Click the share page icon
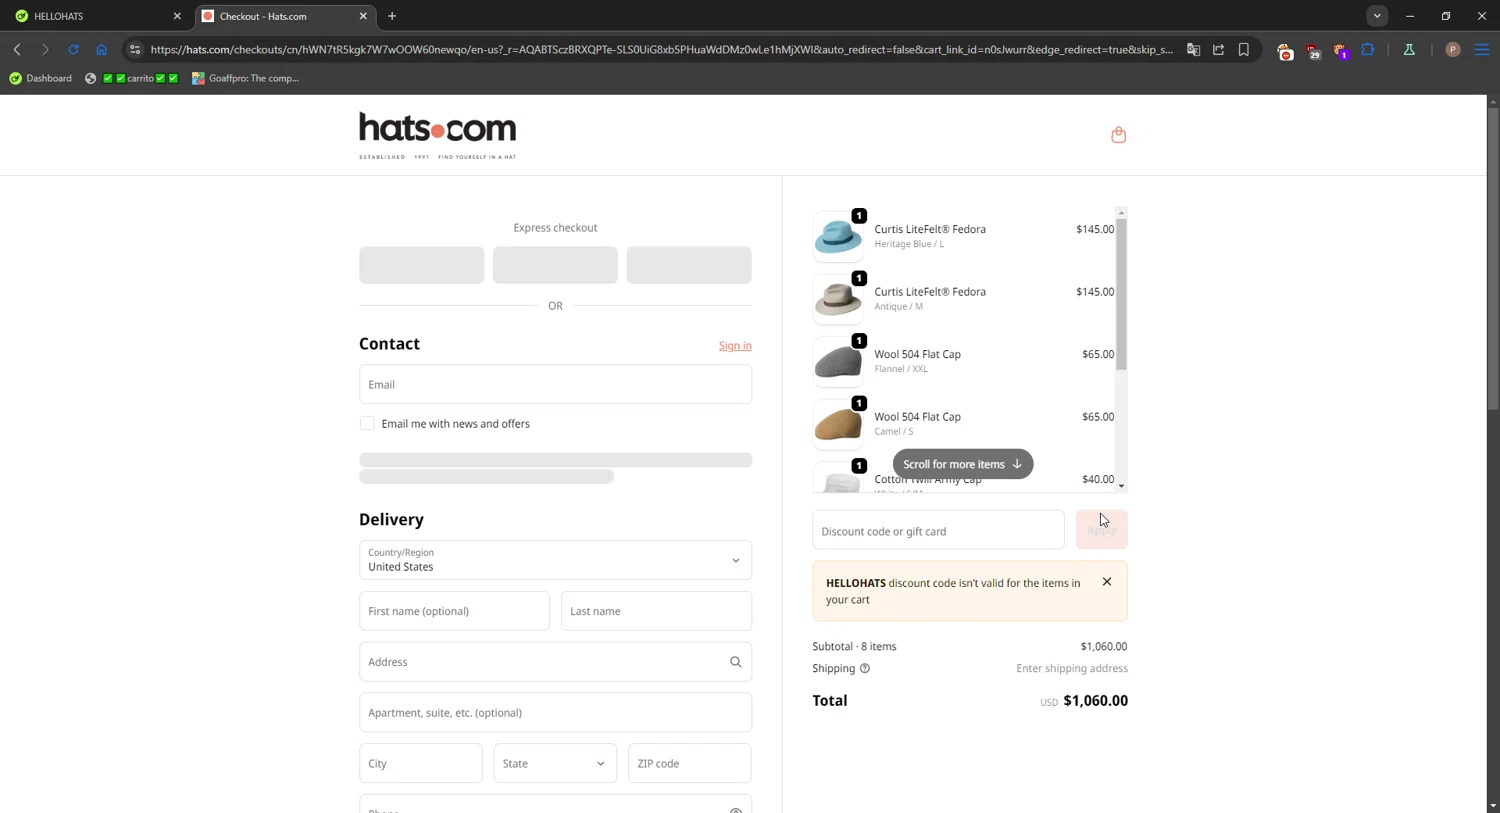 tap(1218, 49)
